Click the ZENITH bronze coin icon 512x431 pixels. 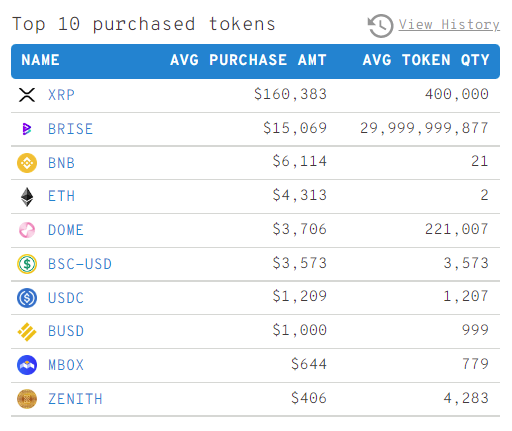tap(27, 399)
